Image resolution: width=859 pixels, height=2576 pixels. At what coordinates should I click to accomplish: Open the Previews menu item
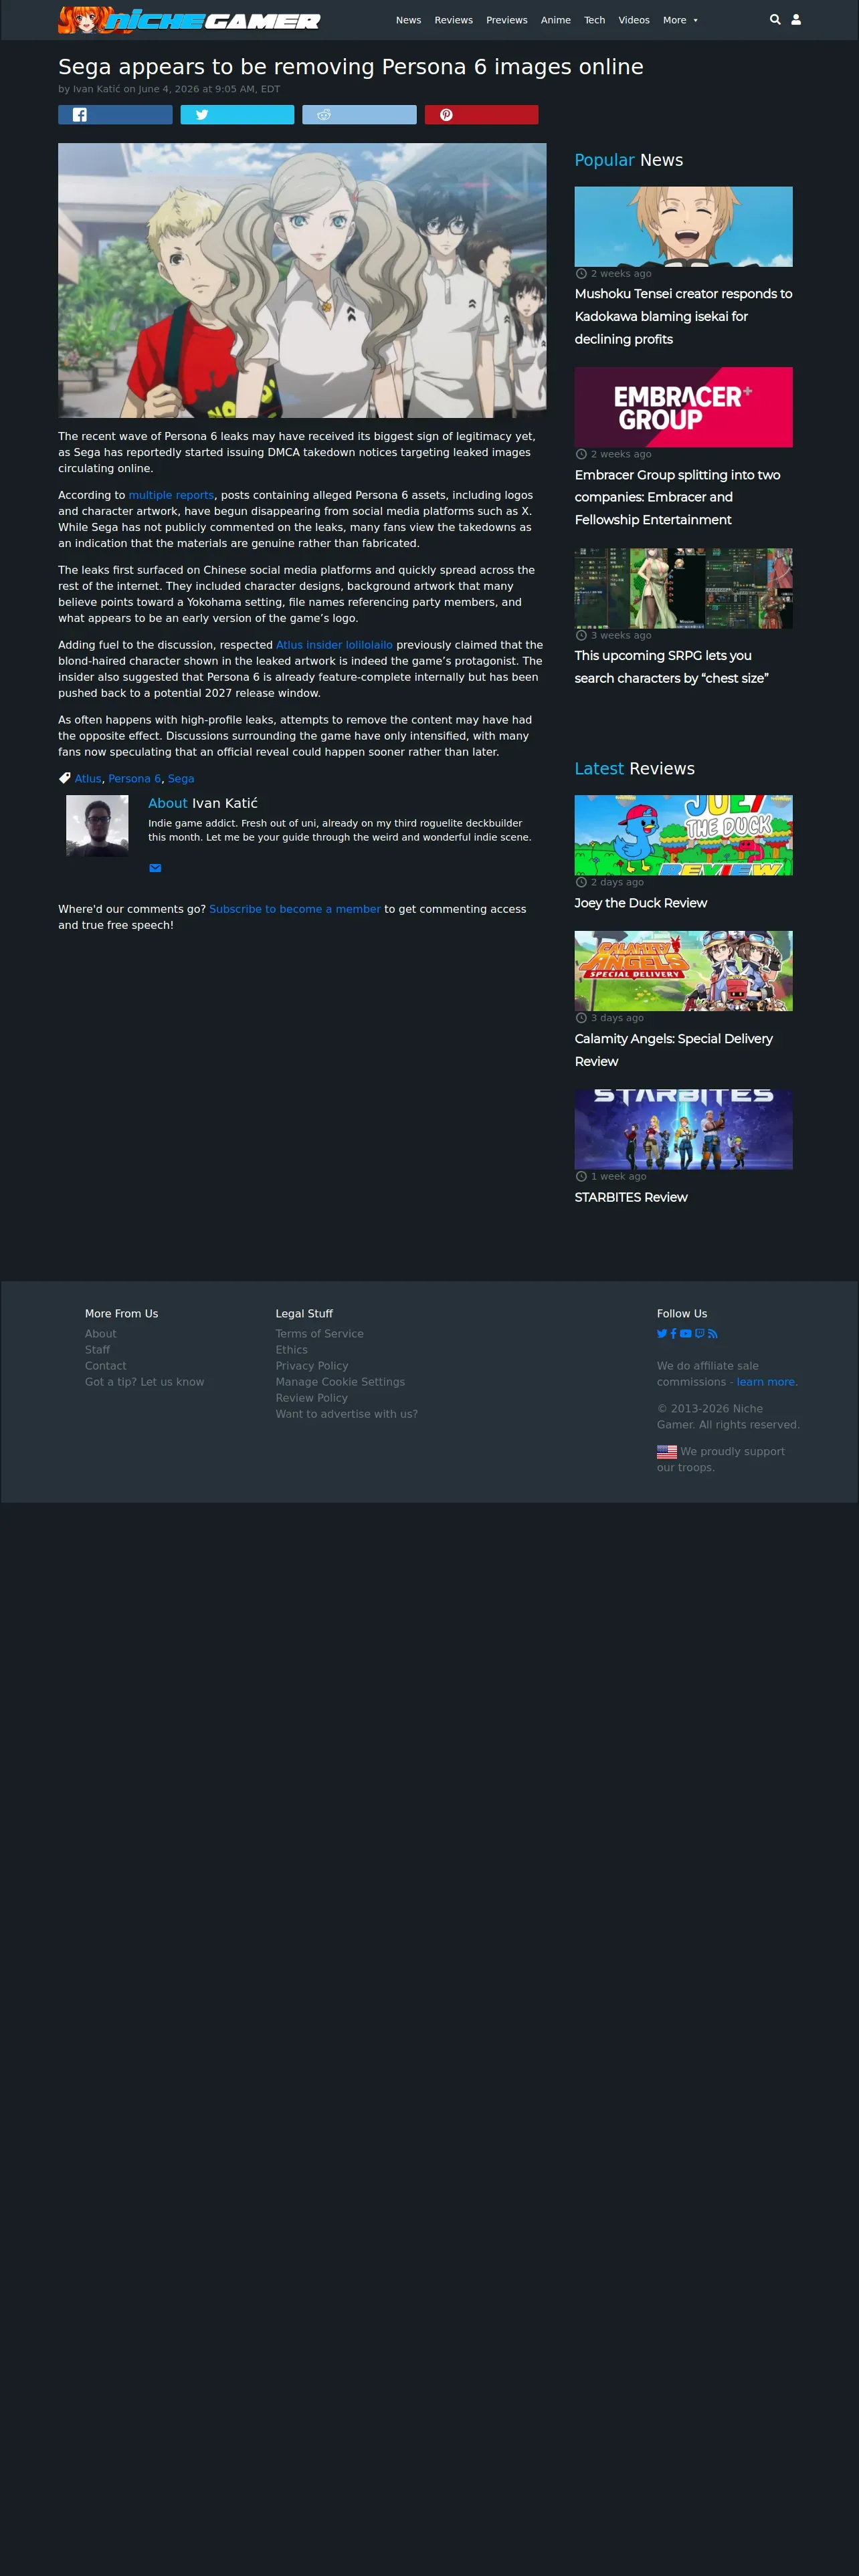click(507, 20)
